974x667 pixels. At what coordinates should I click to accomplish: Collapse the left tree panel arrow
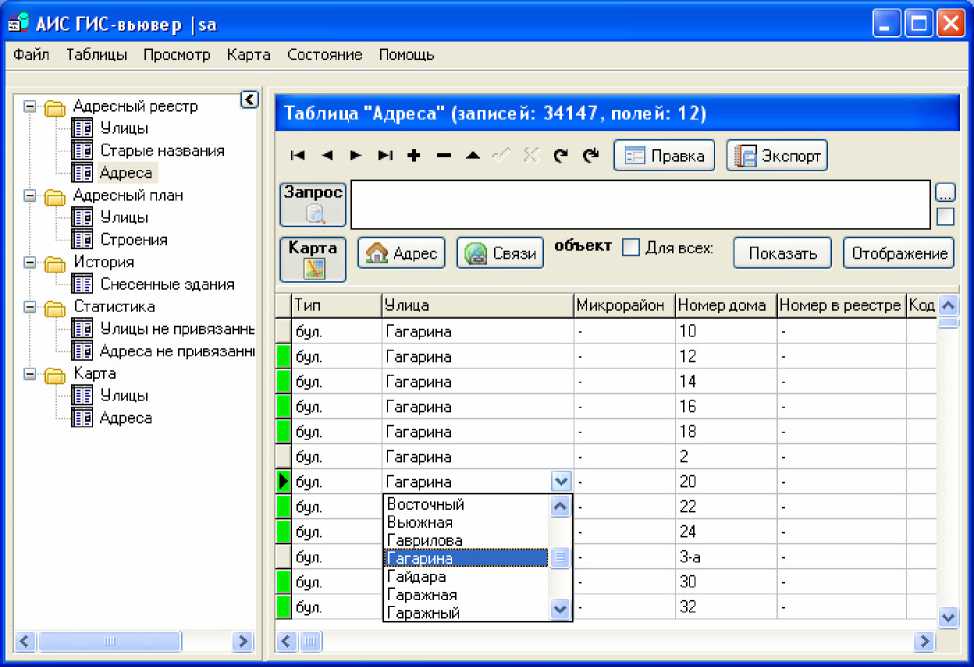tap(250, 99)
